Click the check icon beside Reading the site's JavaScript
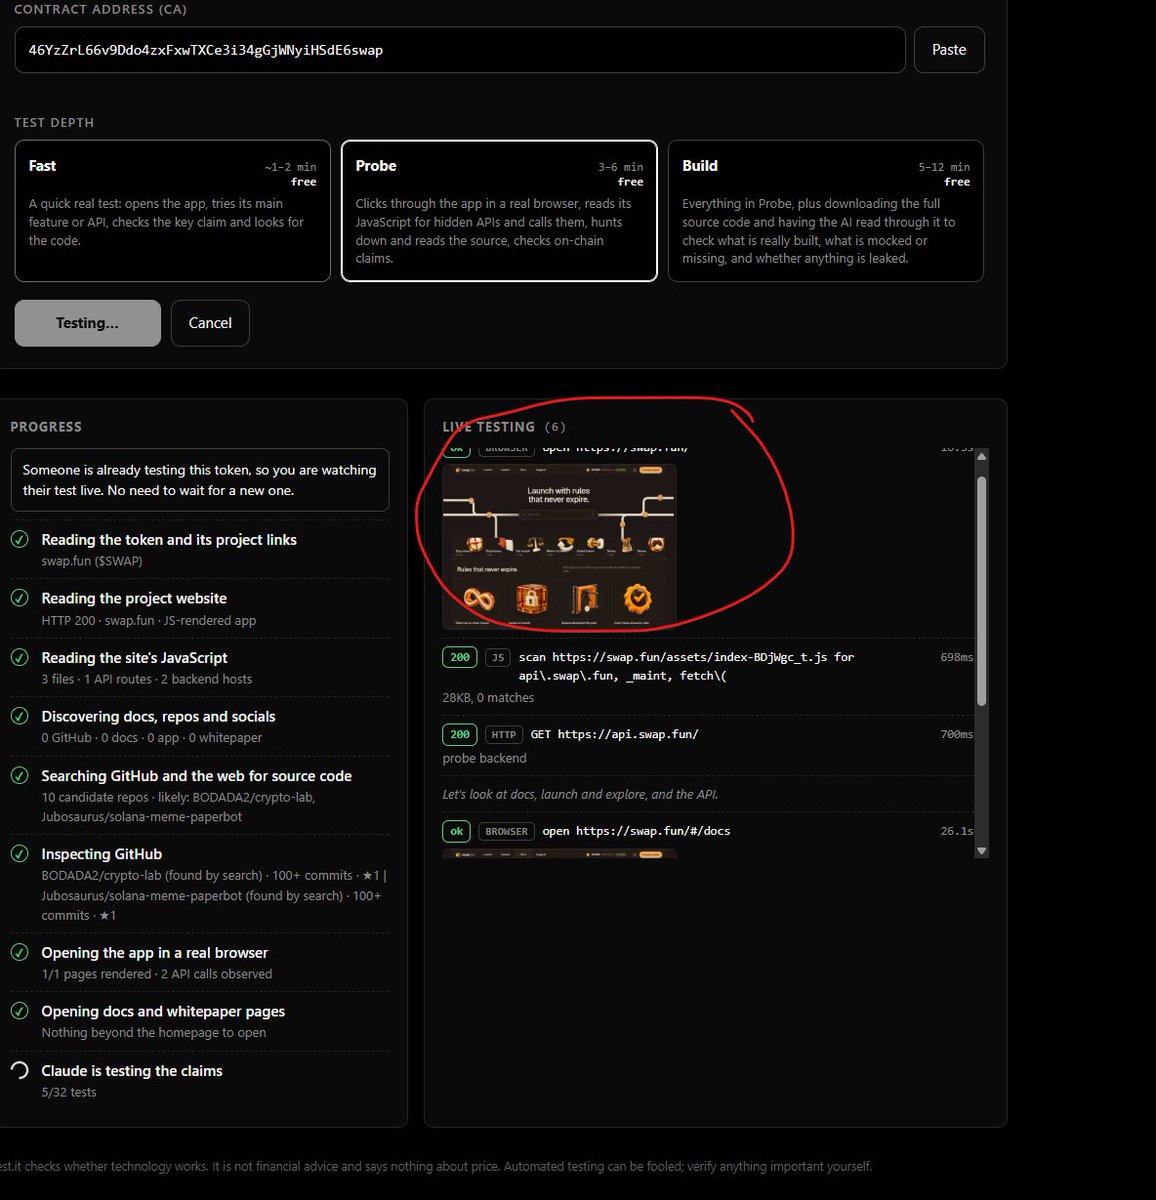The height and width of the screenshot is (1200, 1156). [19, 657]
